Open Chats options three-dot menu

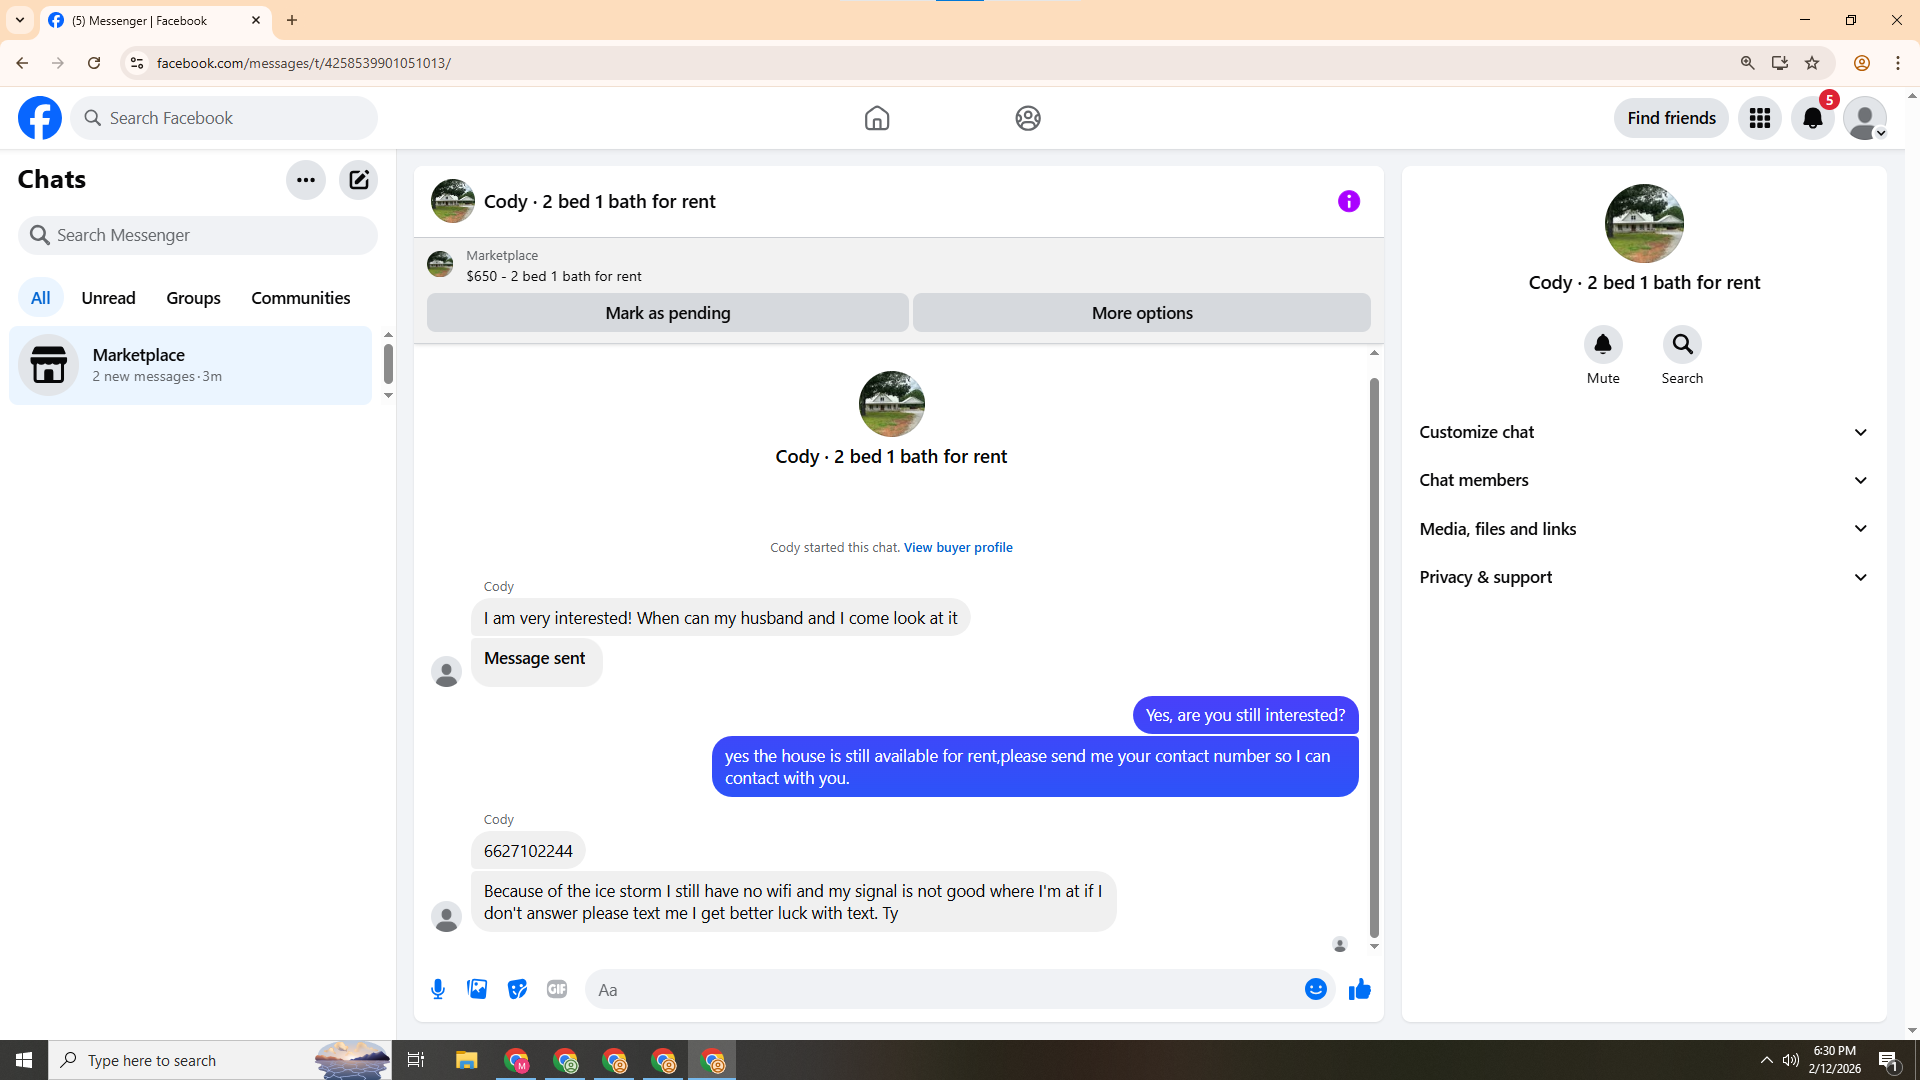point(306,180)
